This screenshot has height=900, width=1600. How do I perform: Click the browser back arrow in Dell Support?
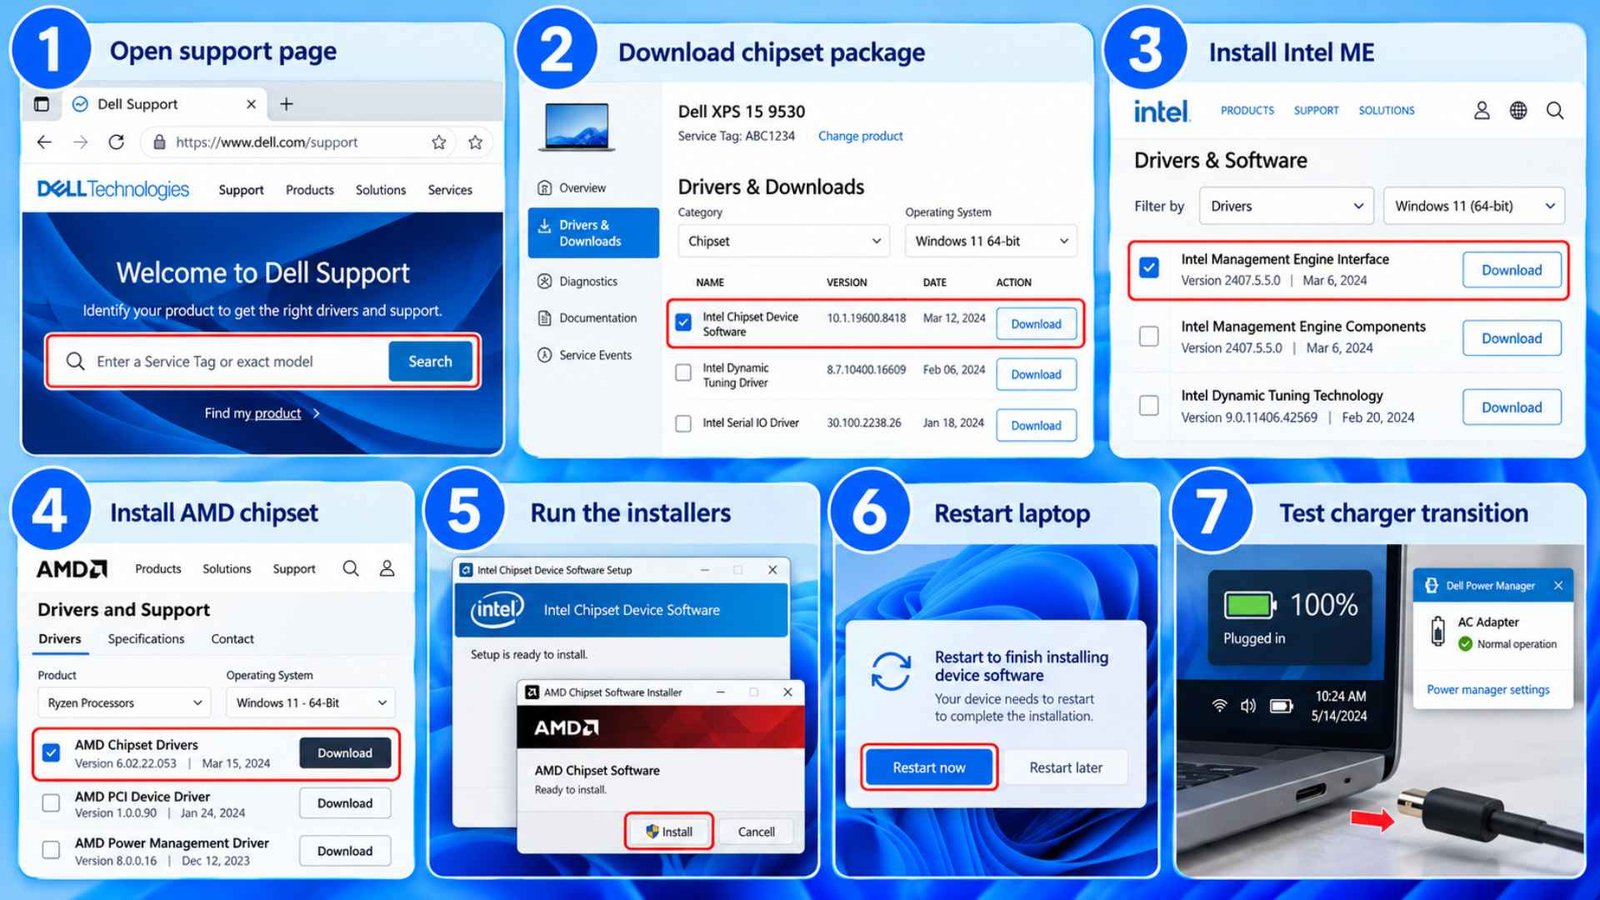tap(44, 142)
